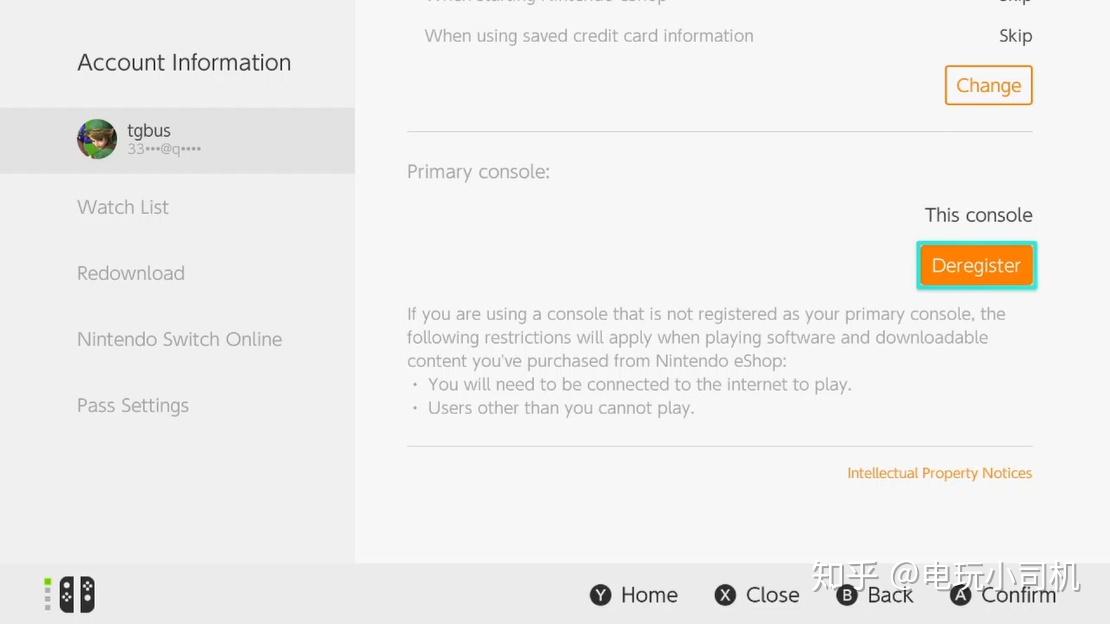This screenshot has width=1110, height=624.
Task: Click the Joy-Con controller icon
Action: click(x=77, y=594)
